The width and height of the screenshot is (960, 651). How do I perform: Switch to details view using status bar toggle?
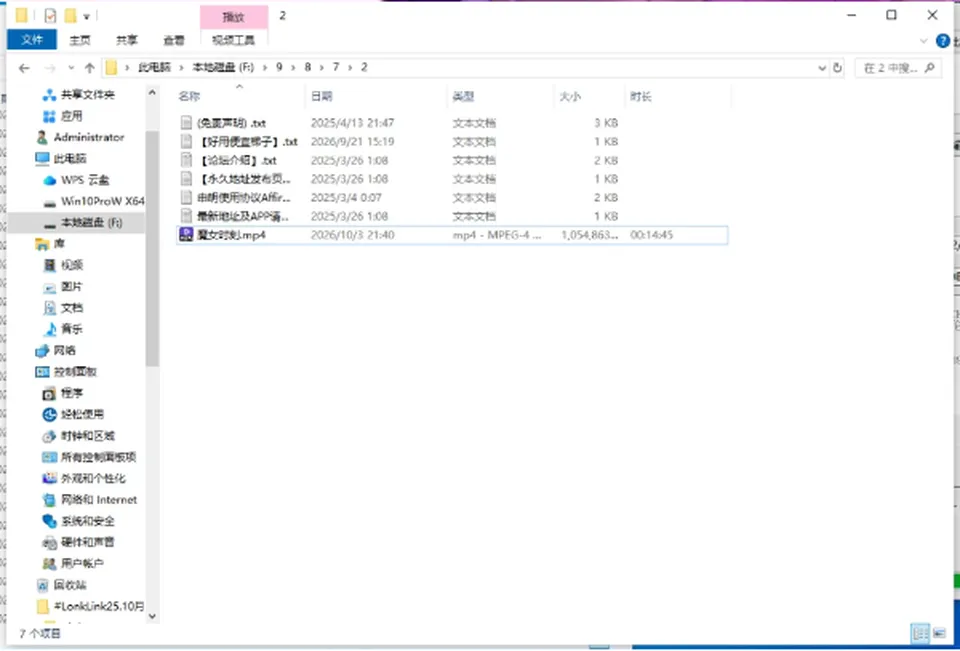(920, 633)
